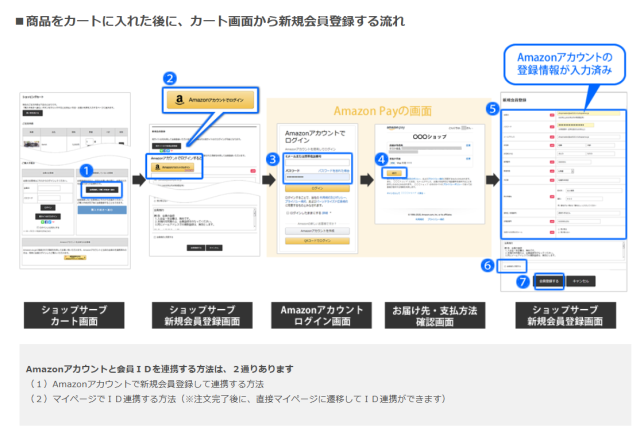Click the change link beside the delivery address on the Amazon Pay screen
The width and height of the screenshot is (640, 432).
[468, 145]
